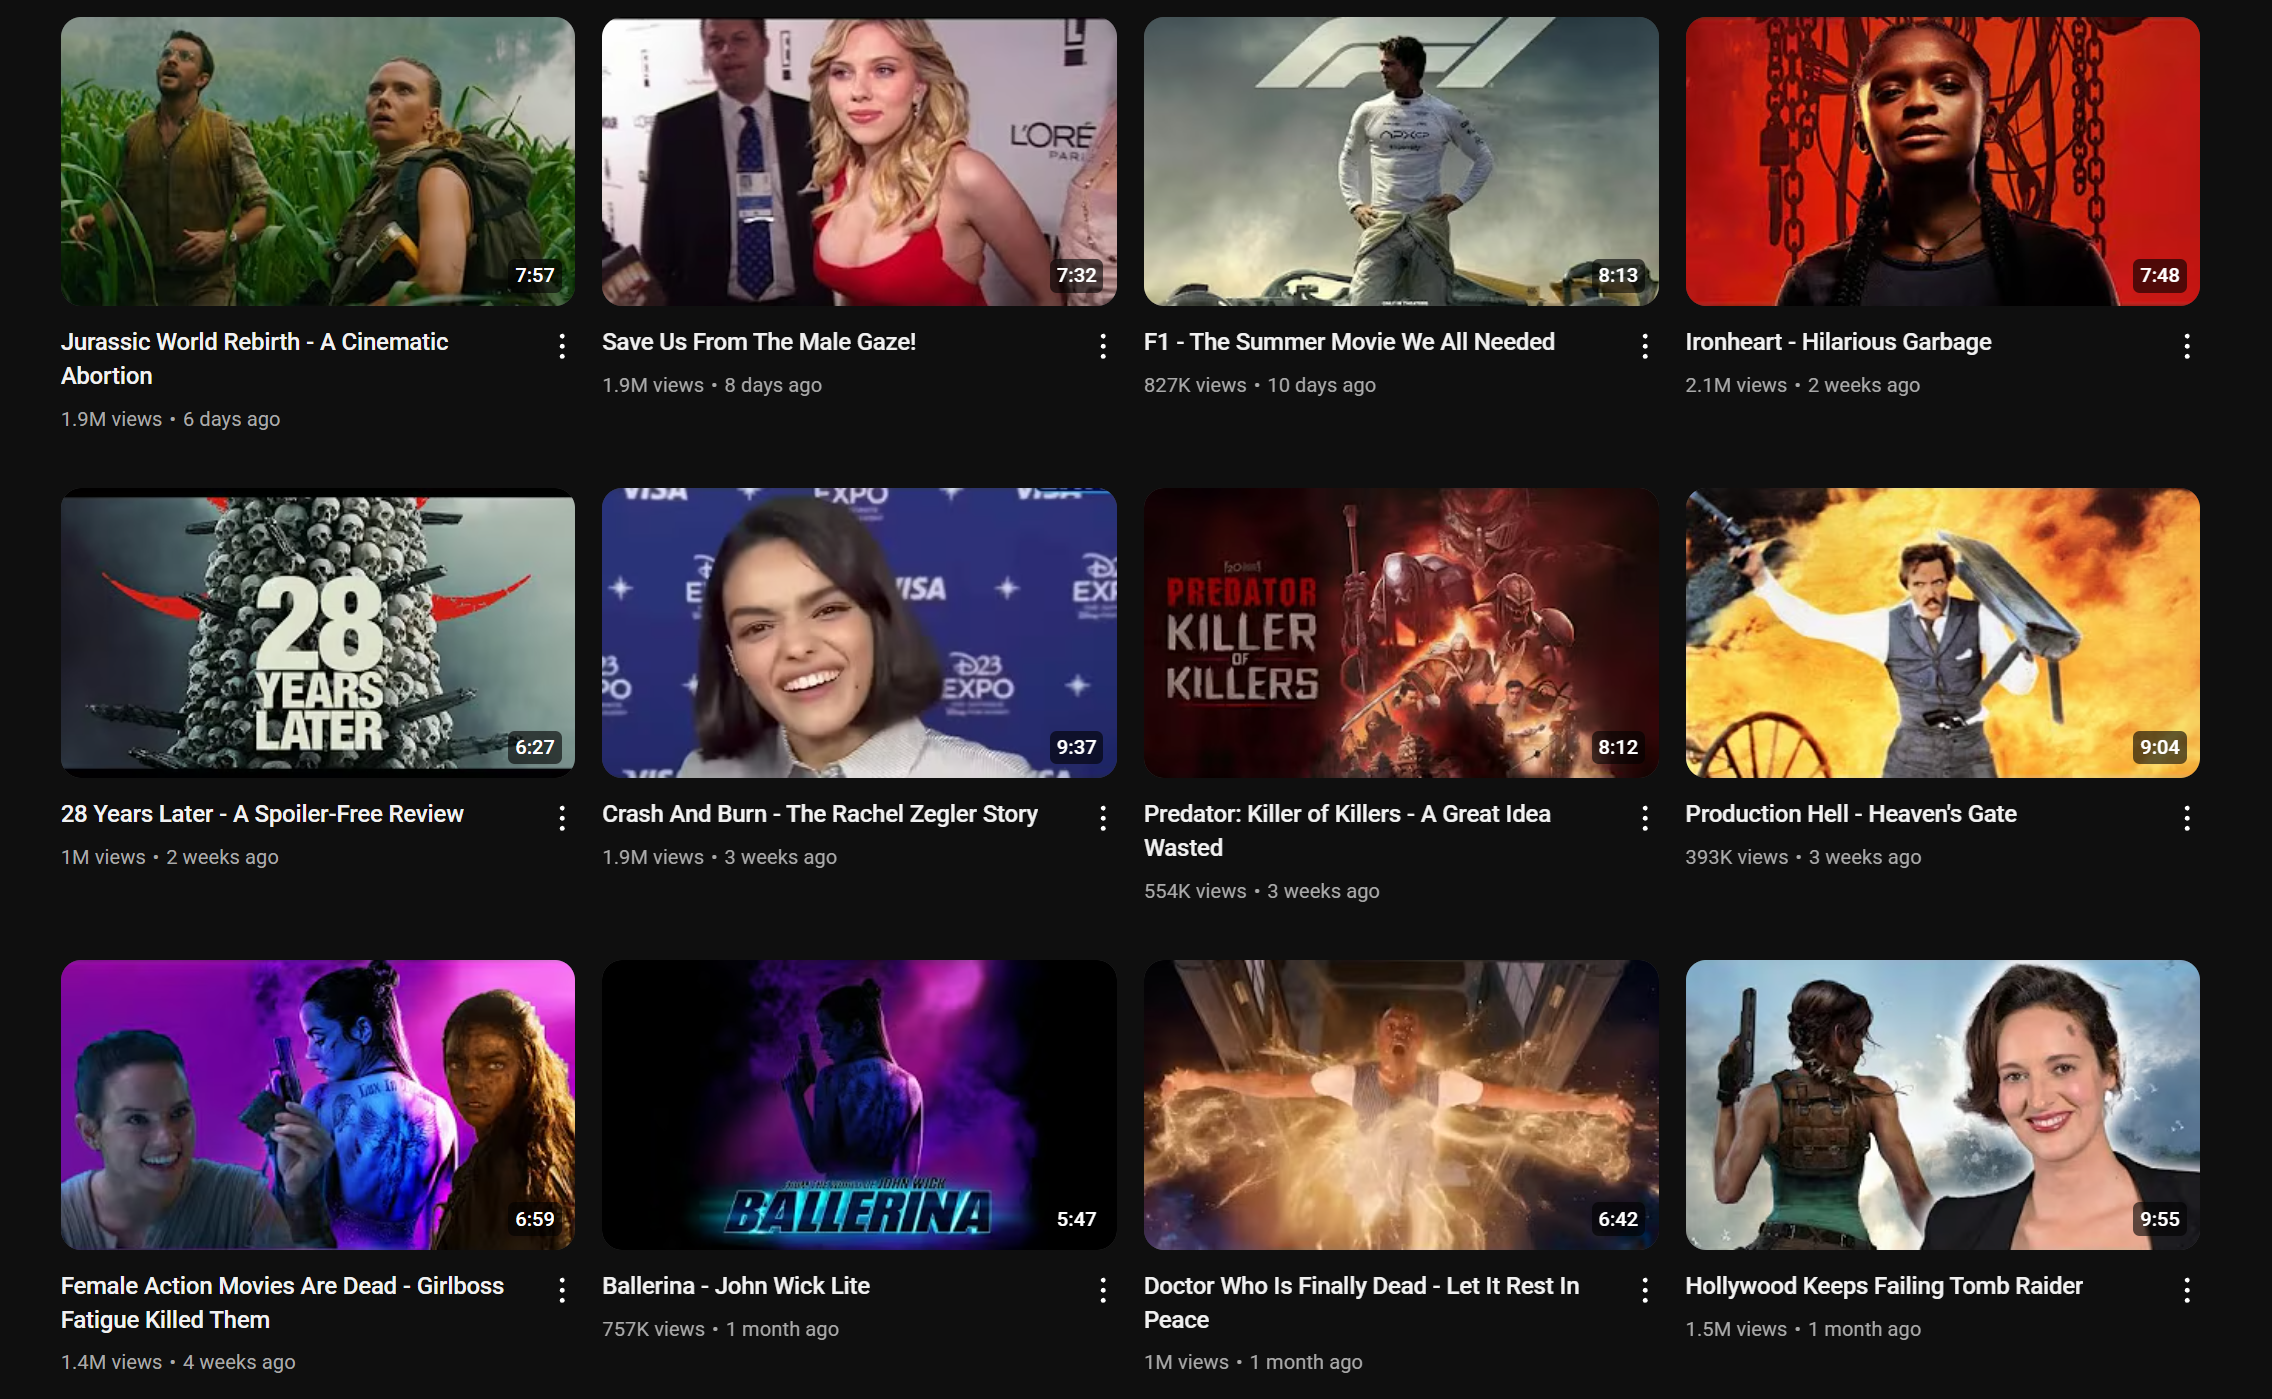Image resolution: width=2272 pixels, height=1399 pixels.
Task: Open options menu for Save Us From The Male Gaze
Action: click(1103, 346)
